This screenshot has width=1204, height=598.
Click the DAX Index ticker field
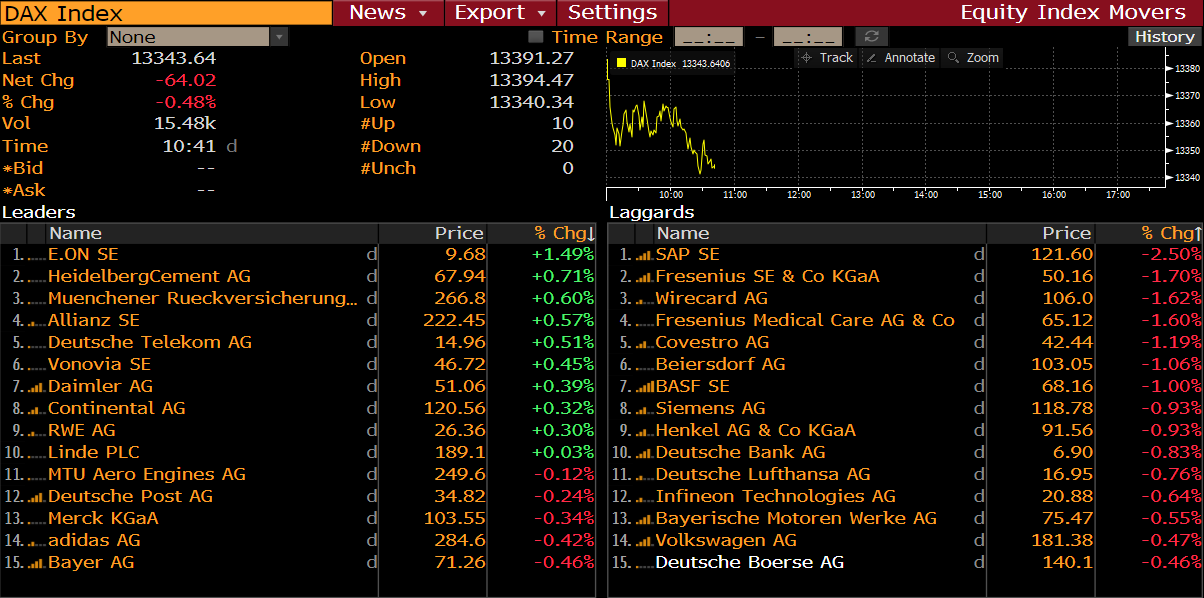[x=166, y=13]
